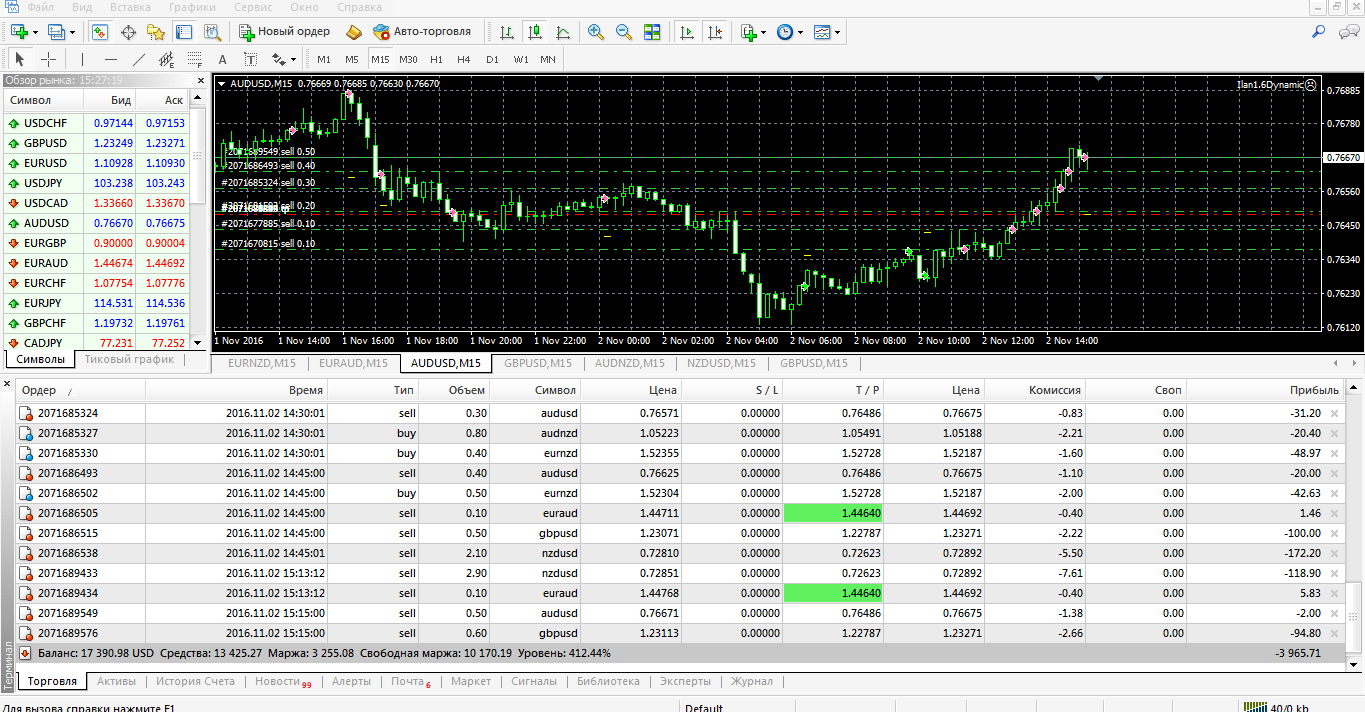Screen dimensions: 1365x712
Task: Click the chart shift triangle marker atop chart
Action: (x=1099, y=78)
